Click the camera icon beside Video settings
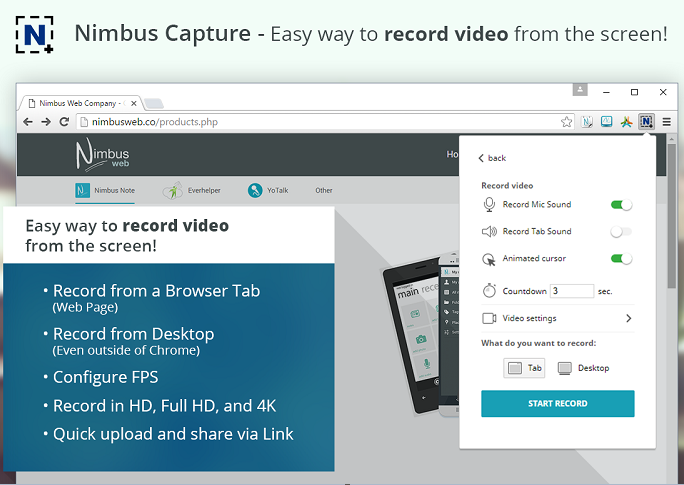This screenshot has height=485, width=684. pos(489,318)
